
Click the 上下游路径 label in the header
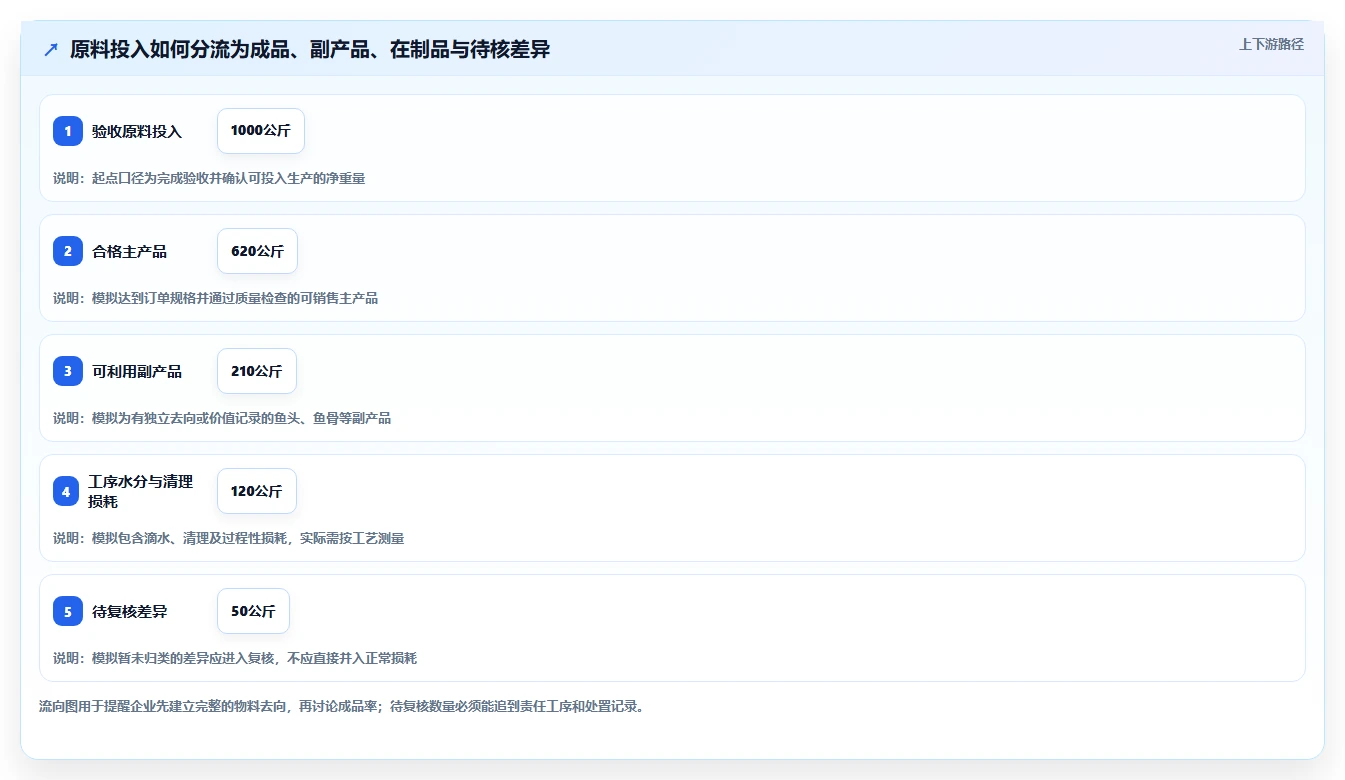(x=1271, y=44)
